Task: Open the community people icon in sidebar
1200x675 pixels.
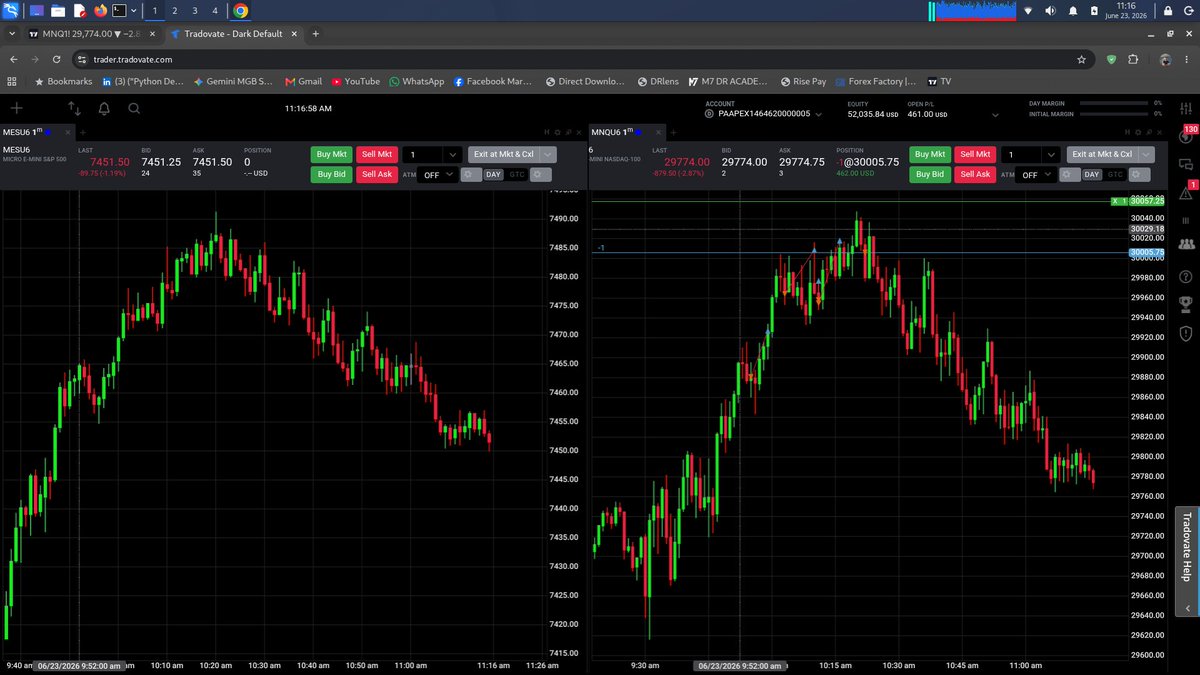Action: click(x=1186, y=244)
